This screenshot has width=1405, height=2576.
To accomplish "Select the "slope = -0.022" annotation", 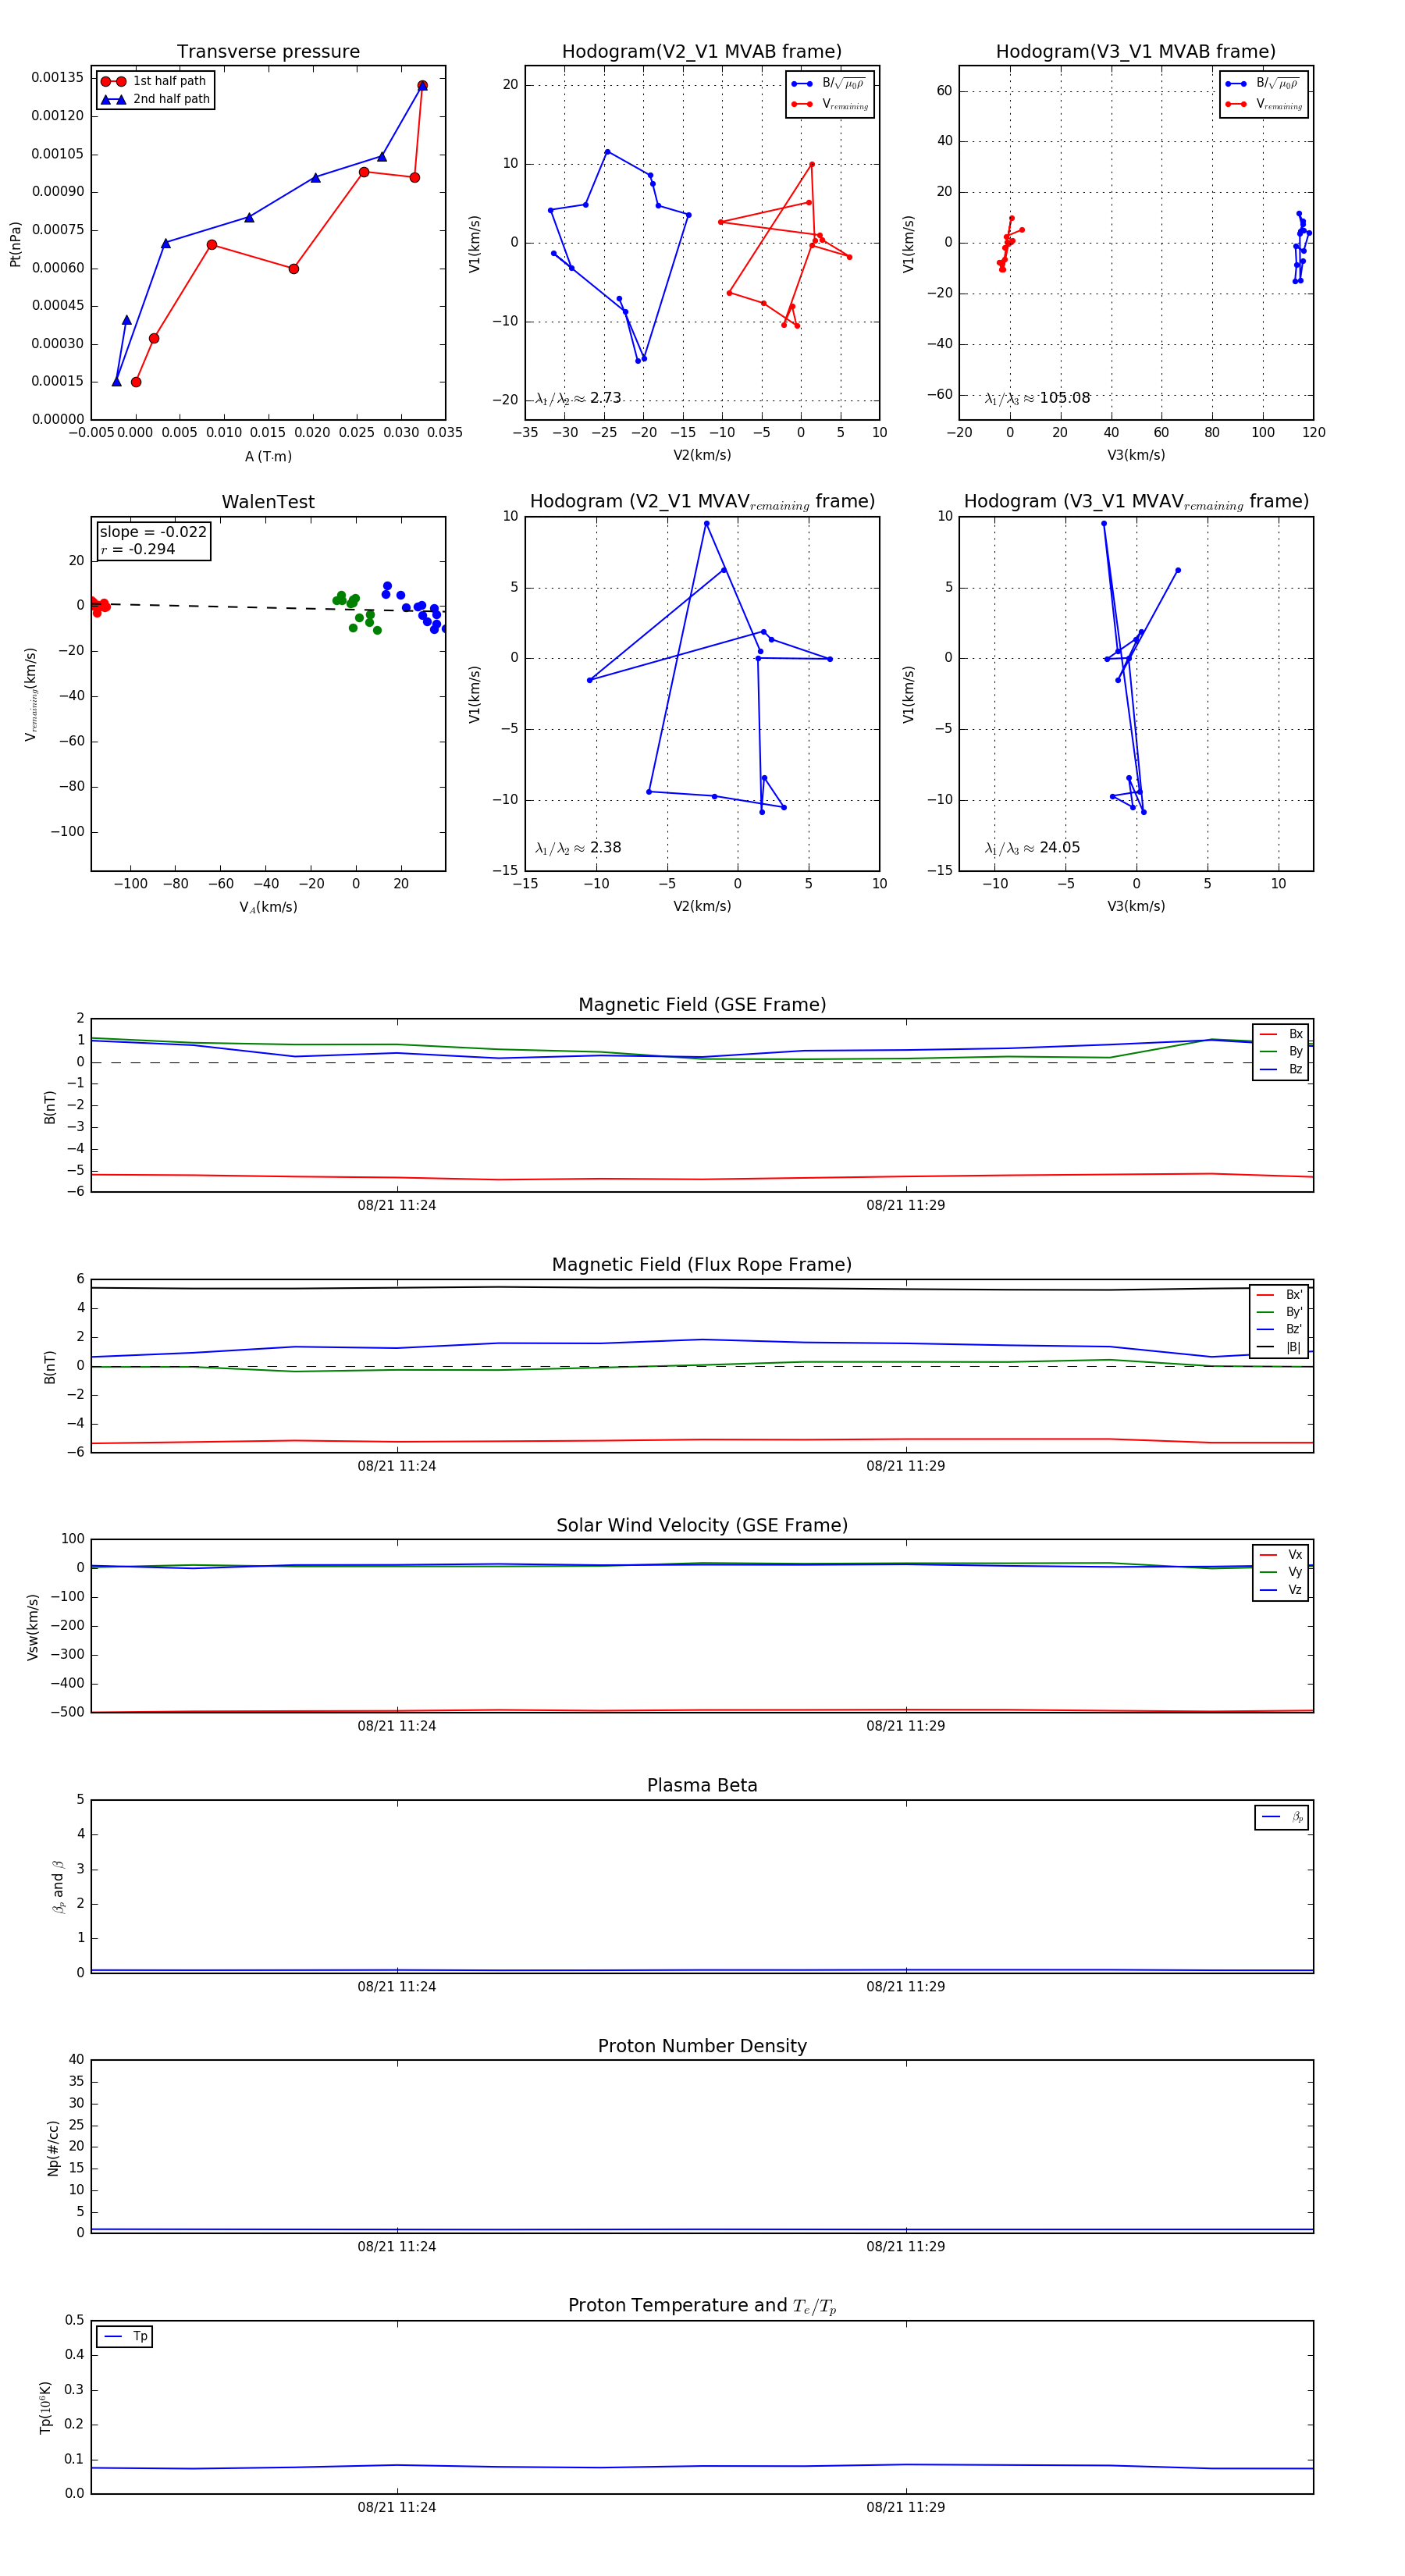I will click(153, 532).
